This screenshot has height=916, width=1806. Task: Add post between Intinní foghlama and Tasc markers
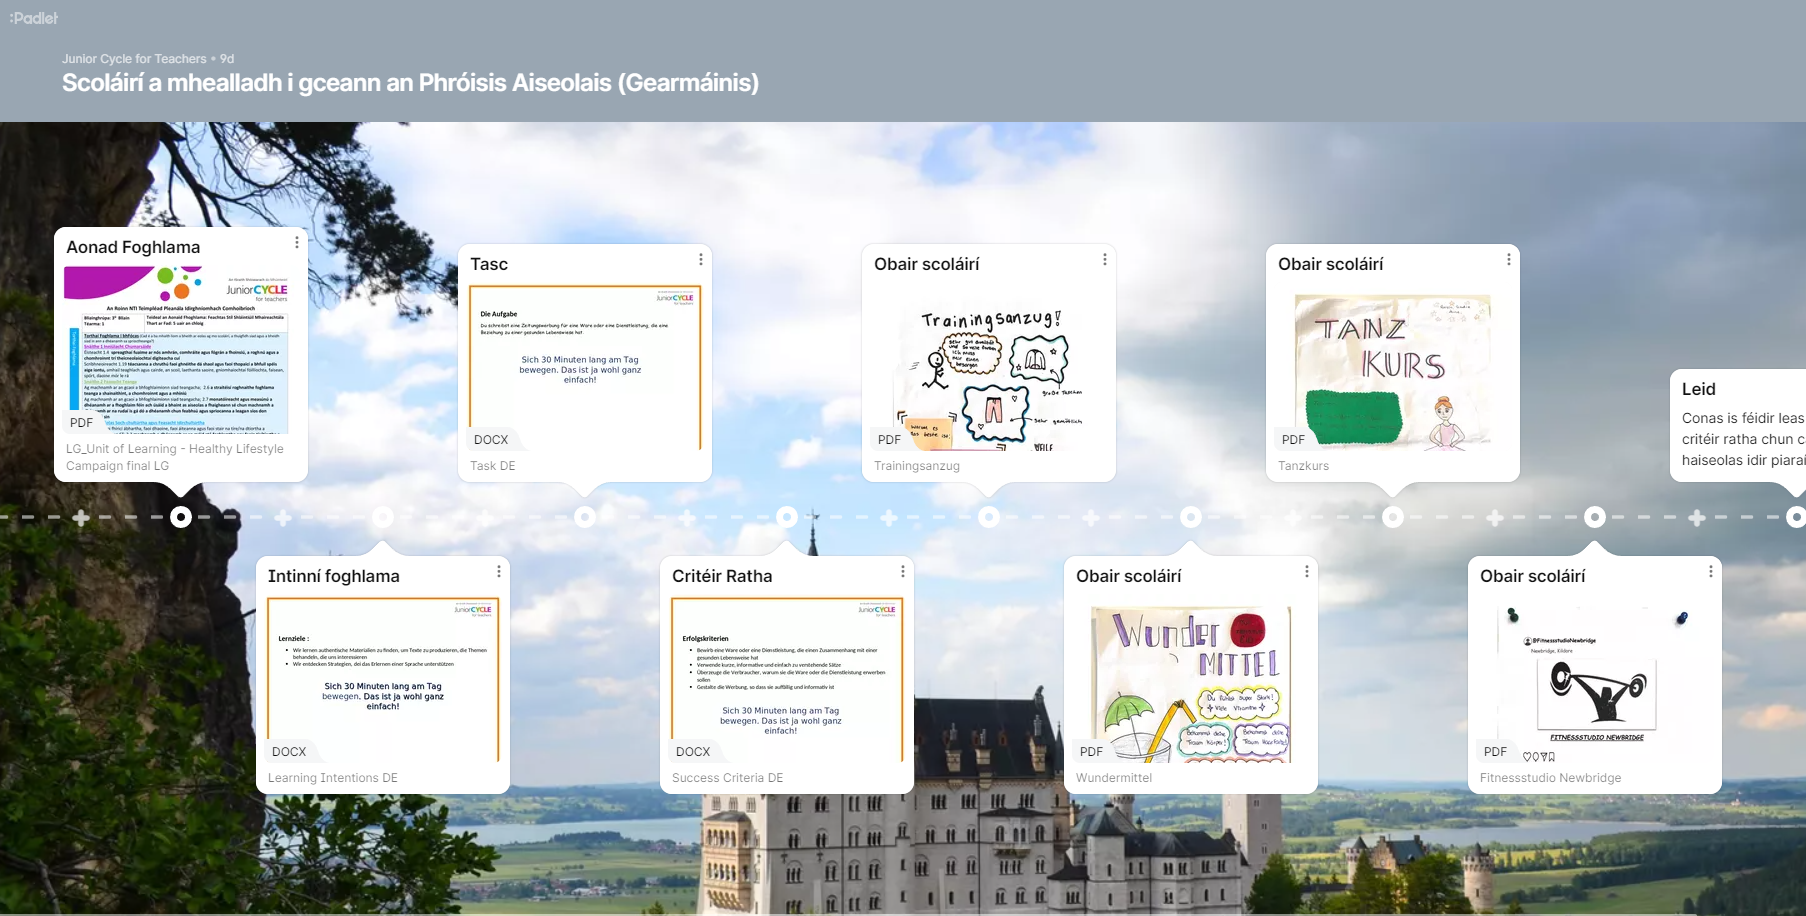point(485,517)
